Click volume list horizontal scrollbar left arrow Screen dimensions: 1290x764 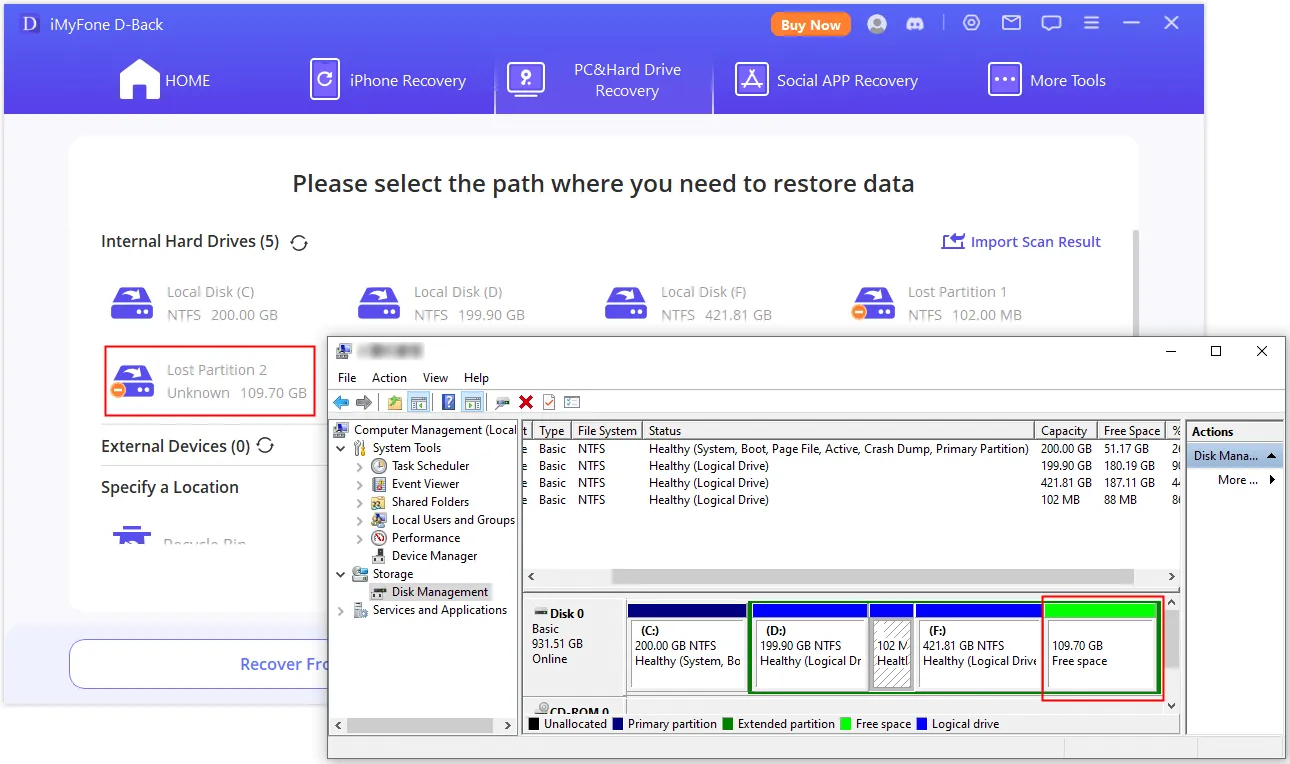pos(531,577)
